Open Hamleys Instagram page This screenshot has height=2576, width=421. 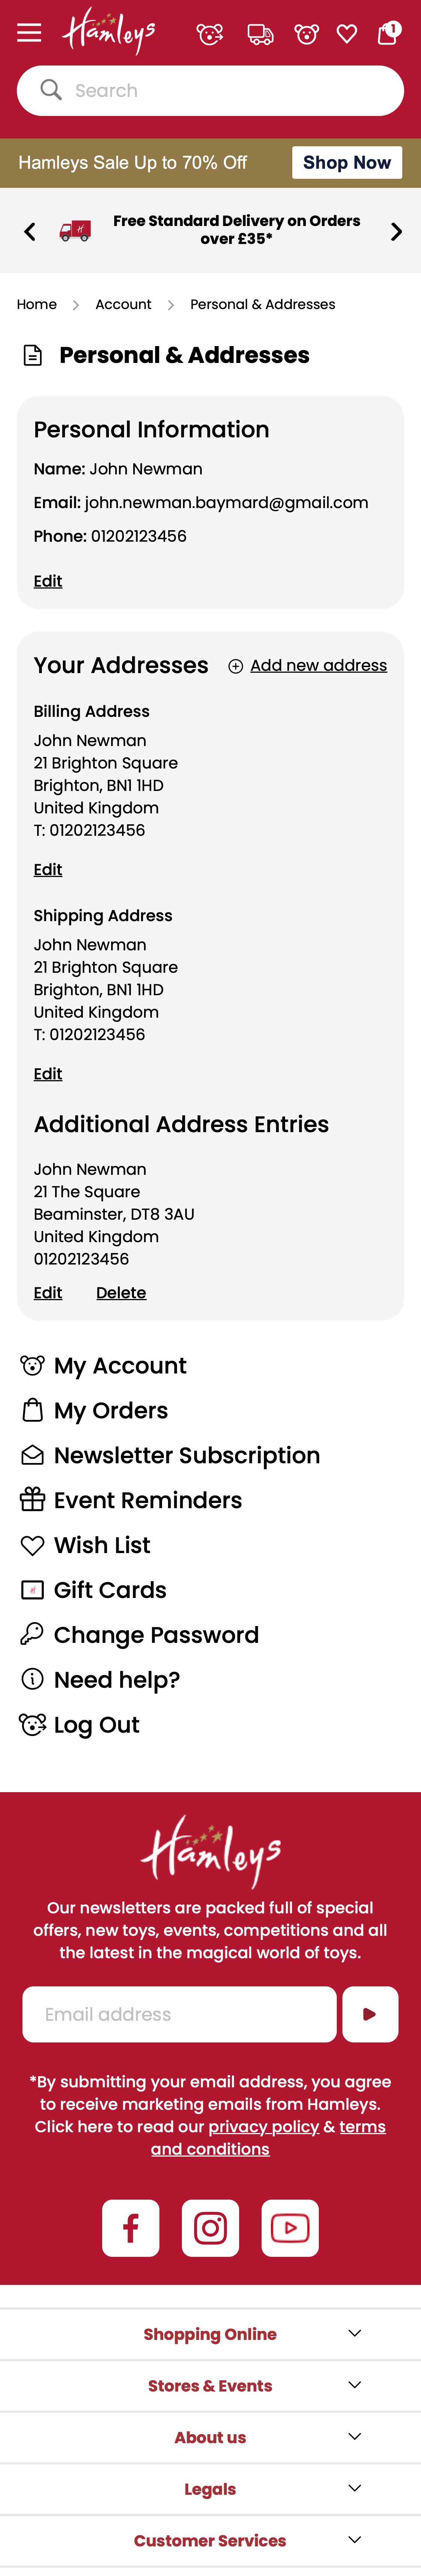pos(210,2228)
